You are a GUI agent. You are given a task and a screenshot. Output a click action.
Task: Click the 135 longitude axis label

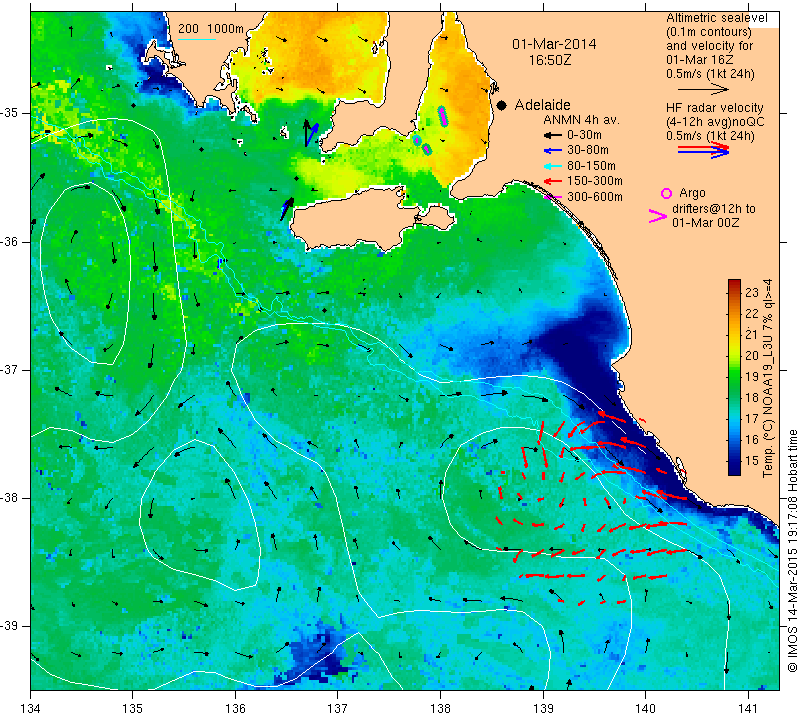(x=133, y=709)
